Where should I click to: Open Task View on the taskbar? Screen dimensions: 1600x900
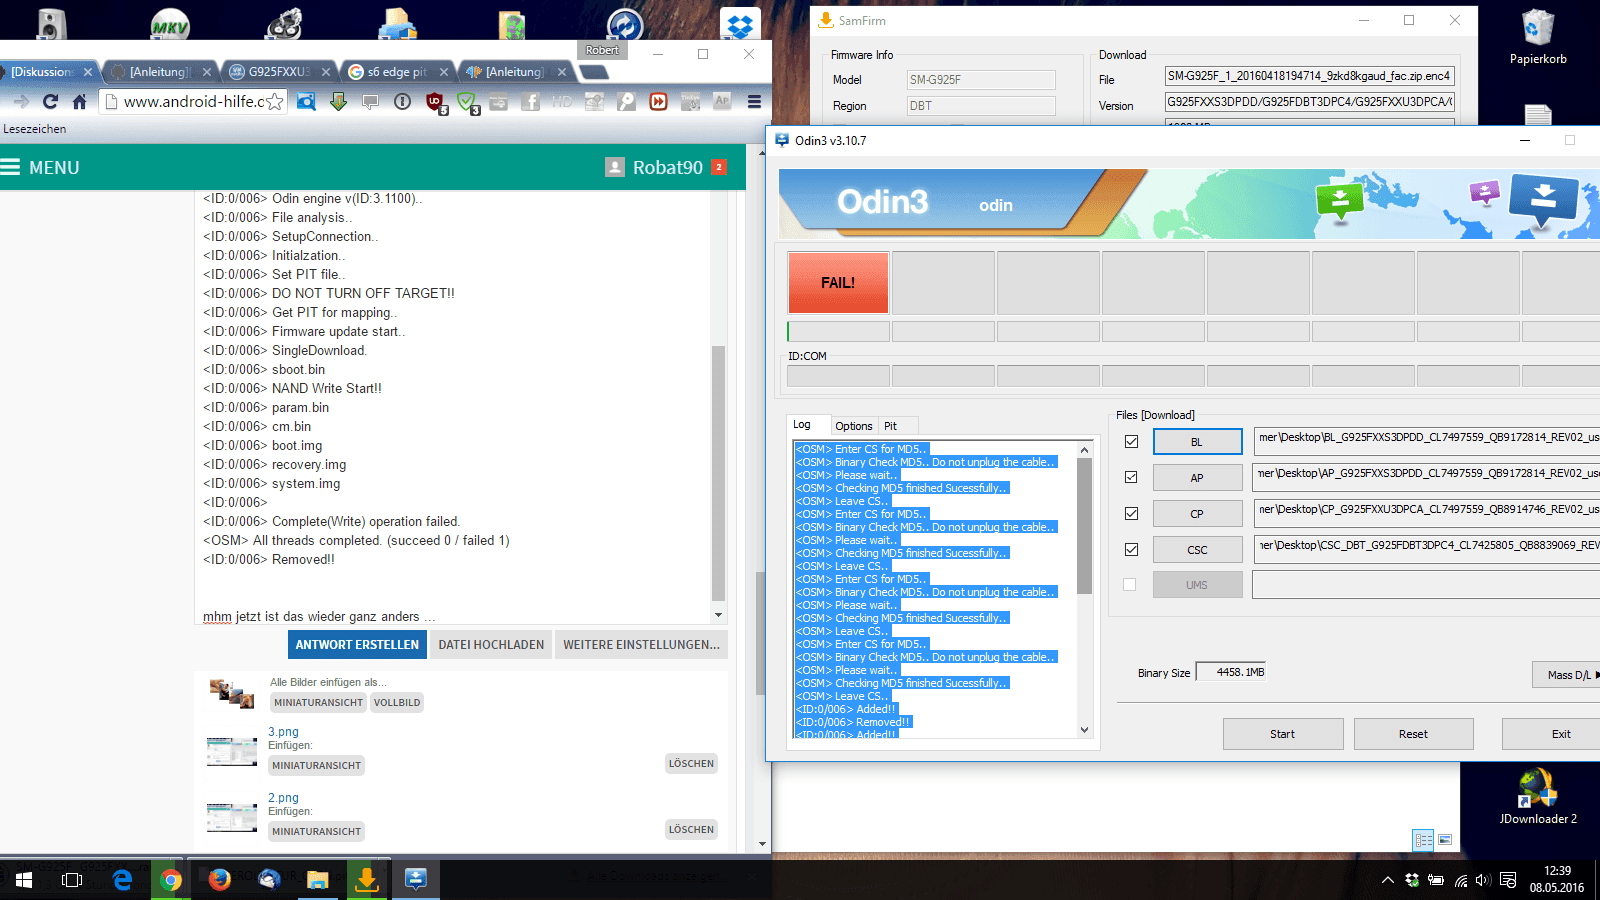tap(72, 880)
